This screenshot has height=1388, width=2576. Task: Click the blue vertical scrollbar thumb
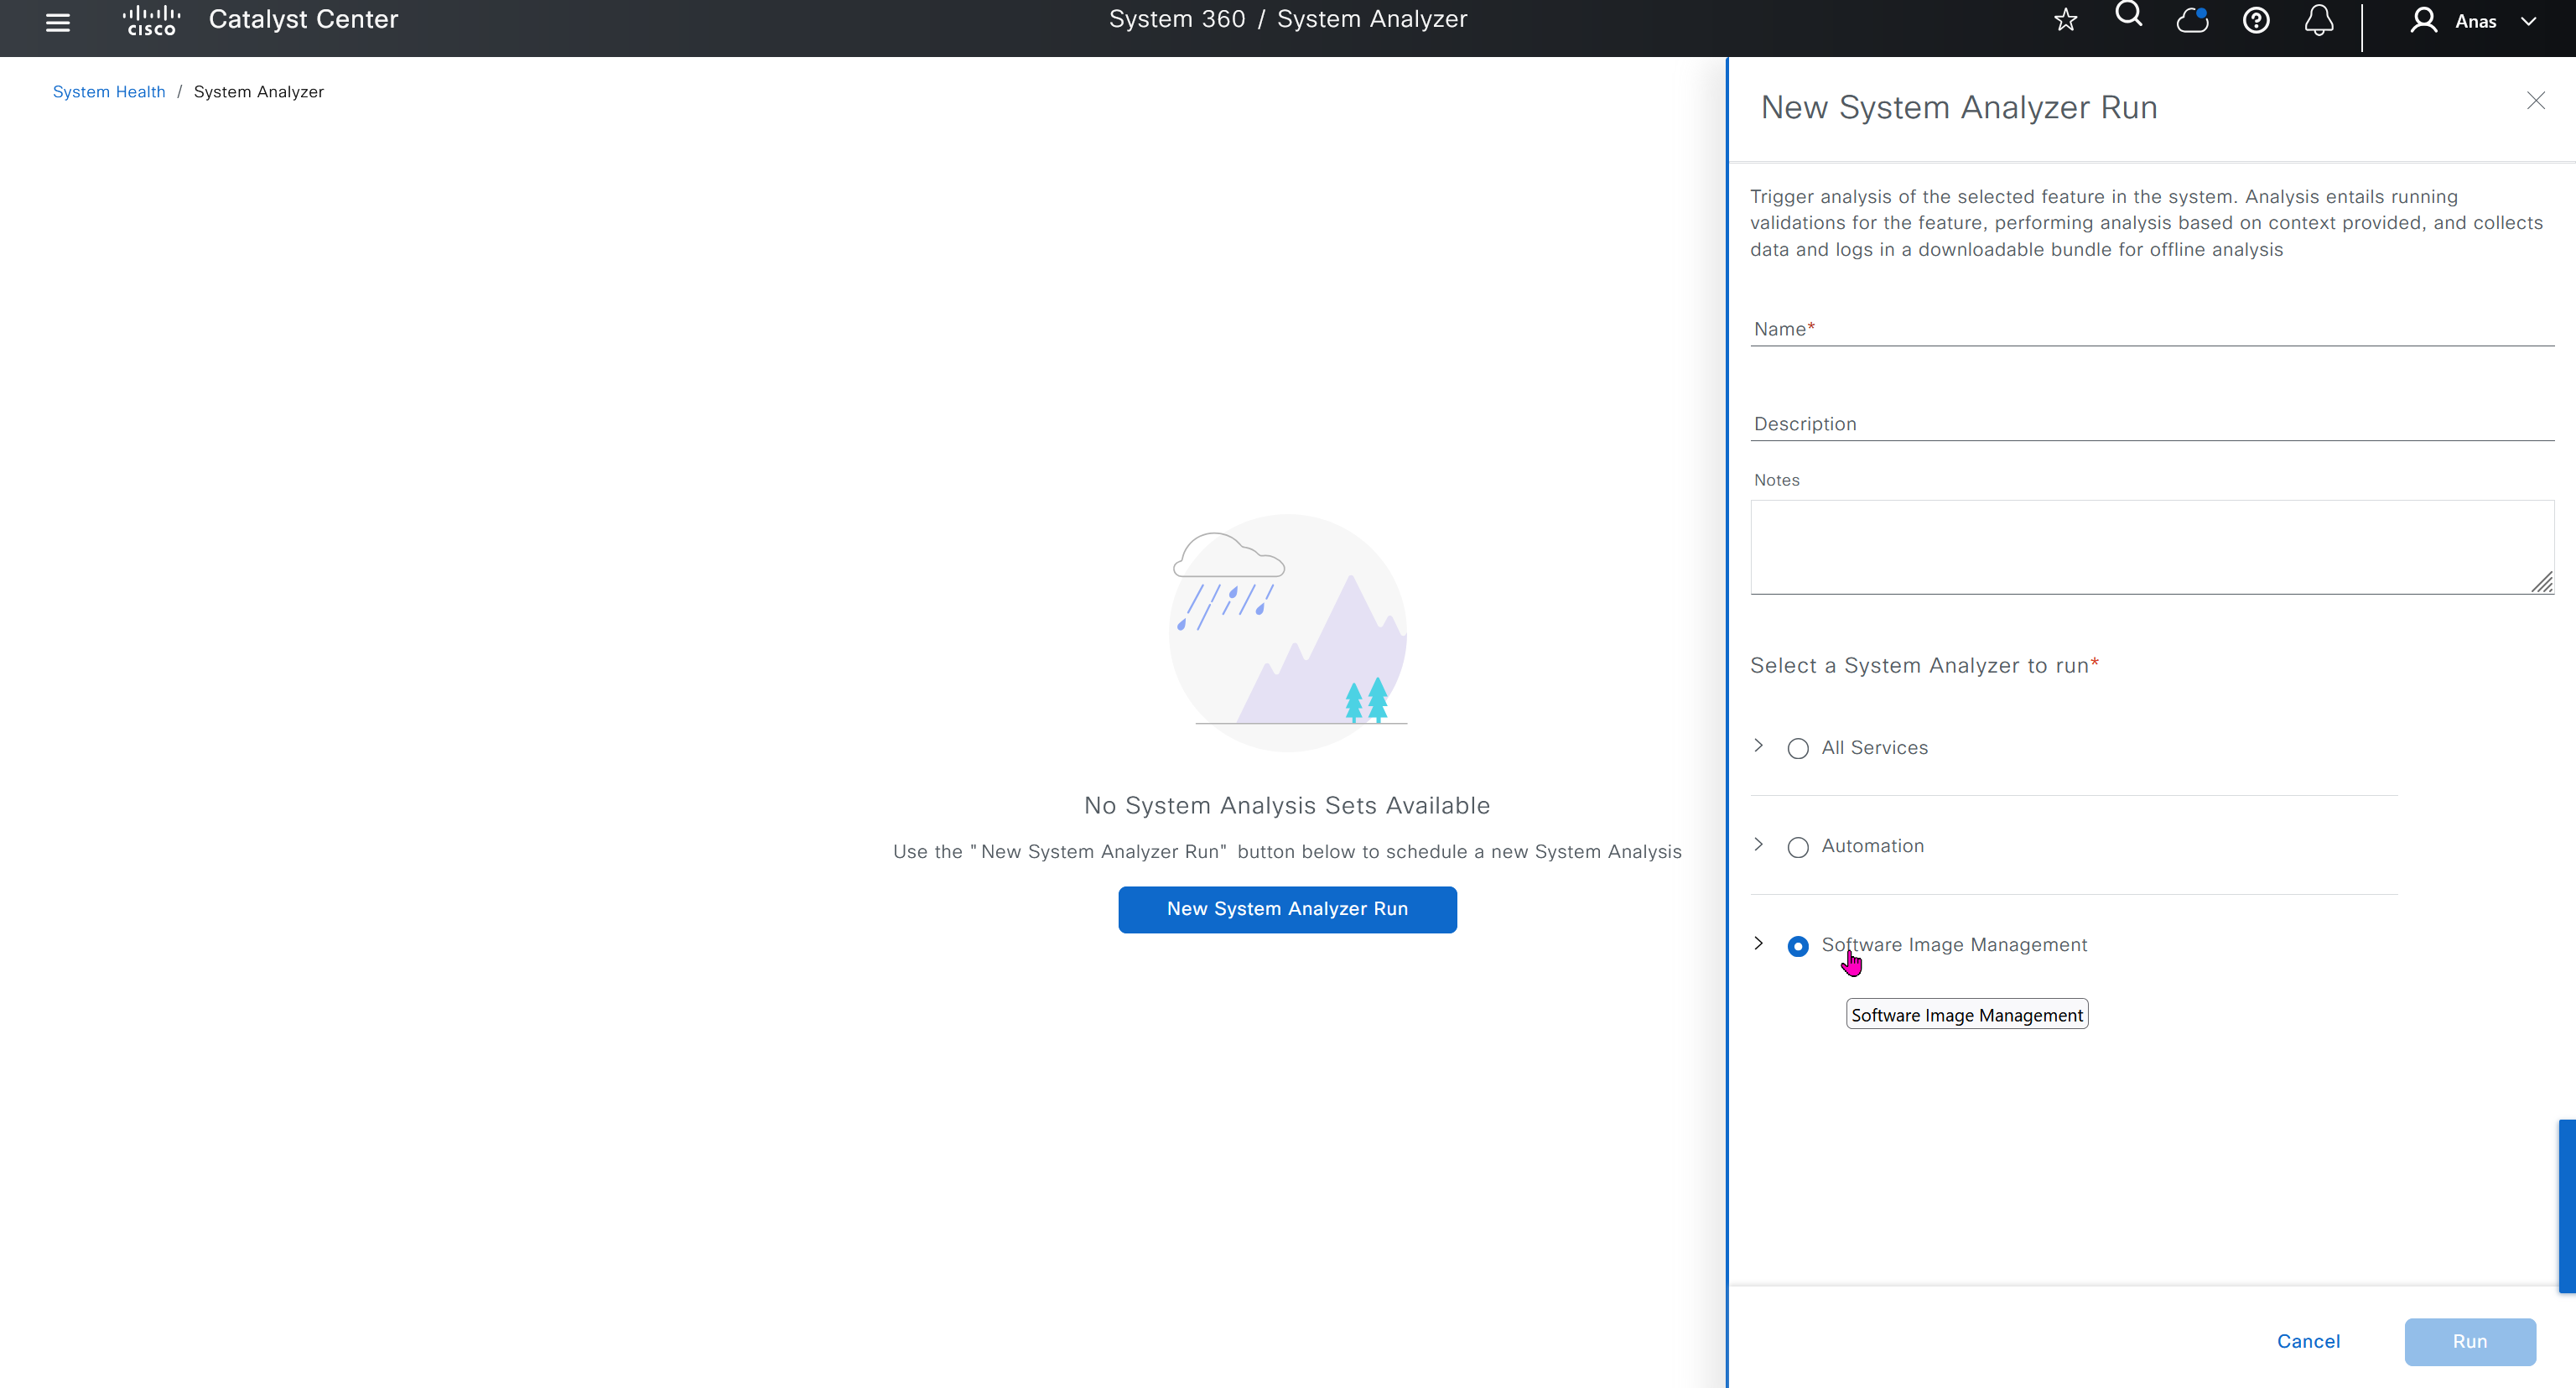click(x=2566, y=1206)
